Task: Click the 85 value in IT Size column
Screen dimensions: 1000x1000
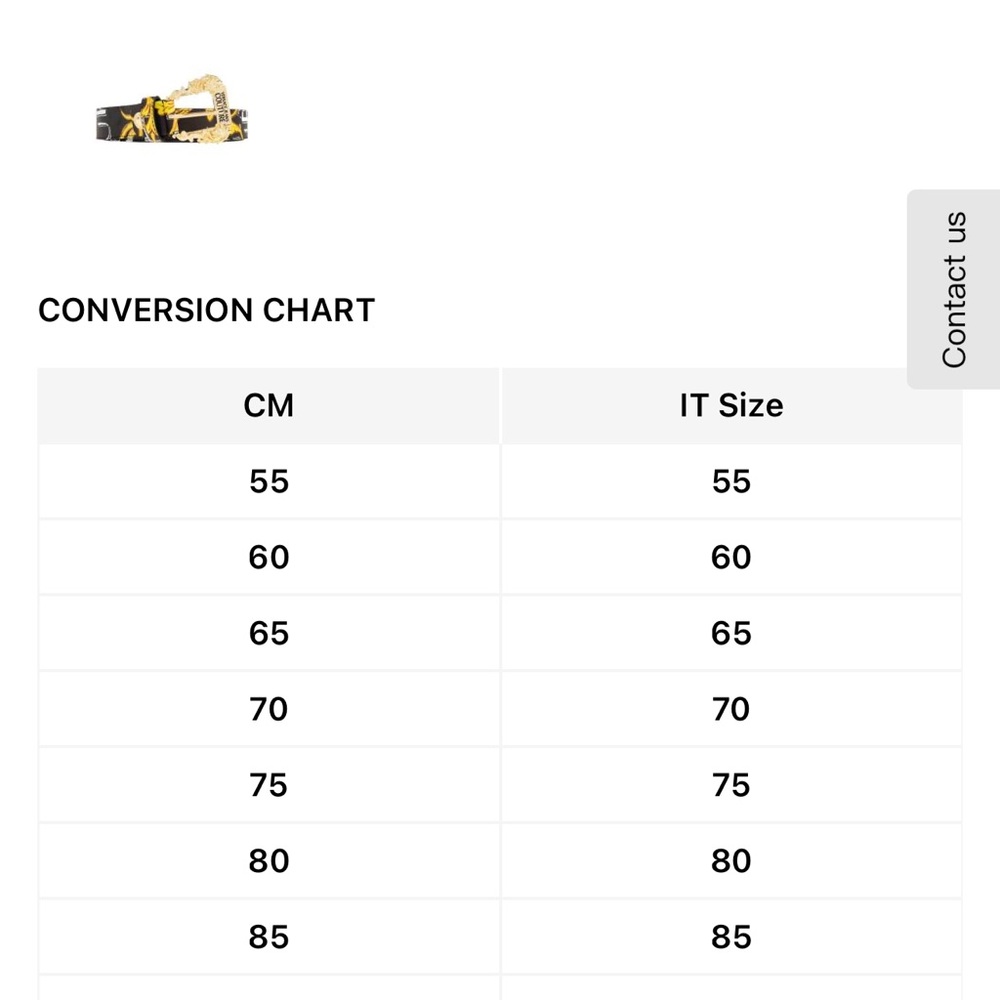Action: coord(732,937)
